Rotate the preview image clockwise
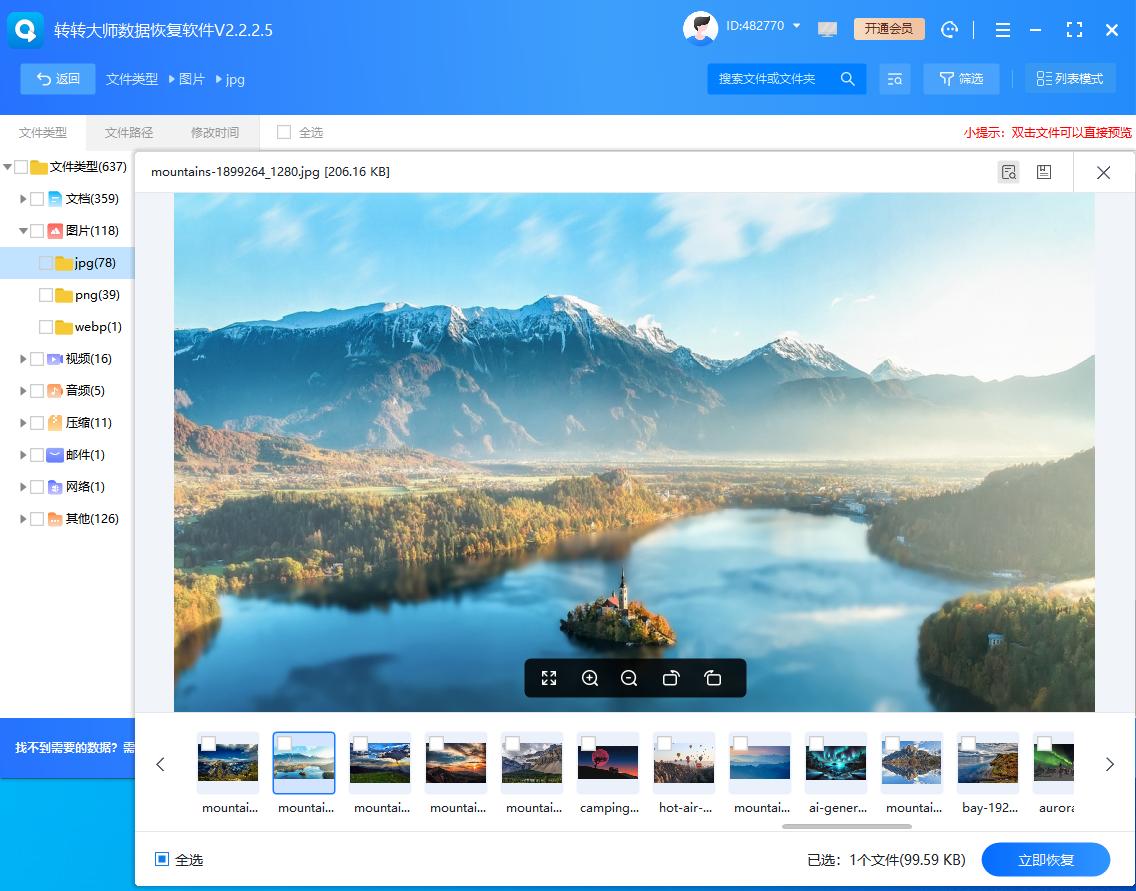This screenshot has width=1136, height=891. [x=712, y=678]
